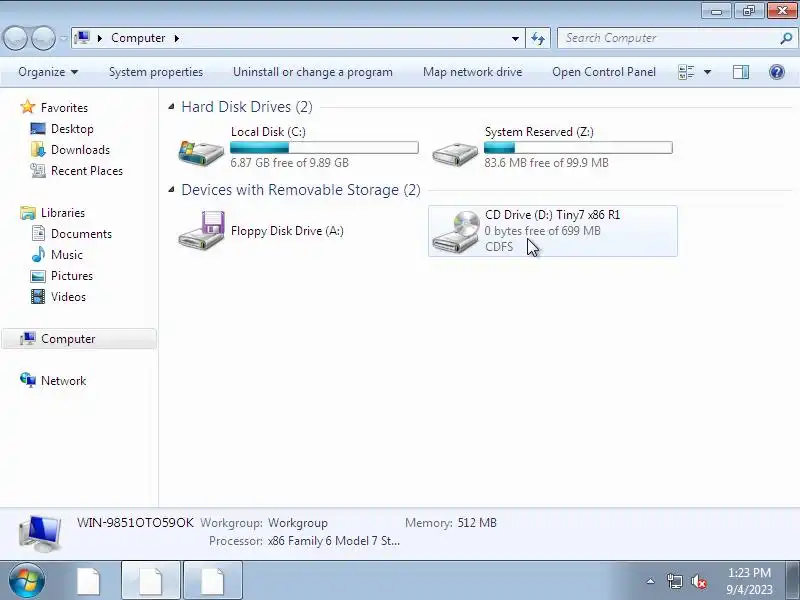800x600 pixels.
Task: Click the Recent Places icon
Action: point(38,170)
